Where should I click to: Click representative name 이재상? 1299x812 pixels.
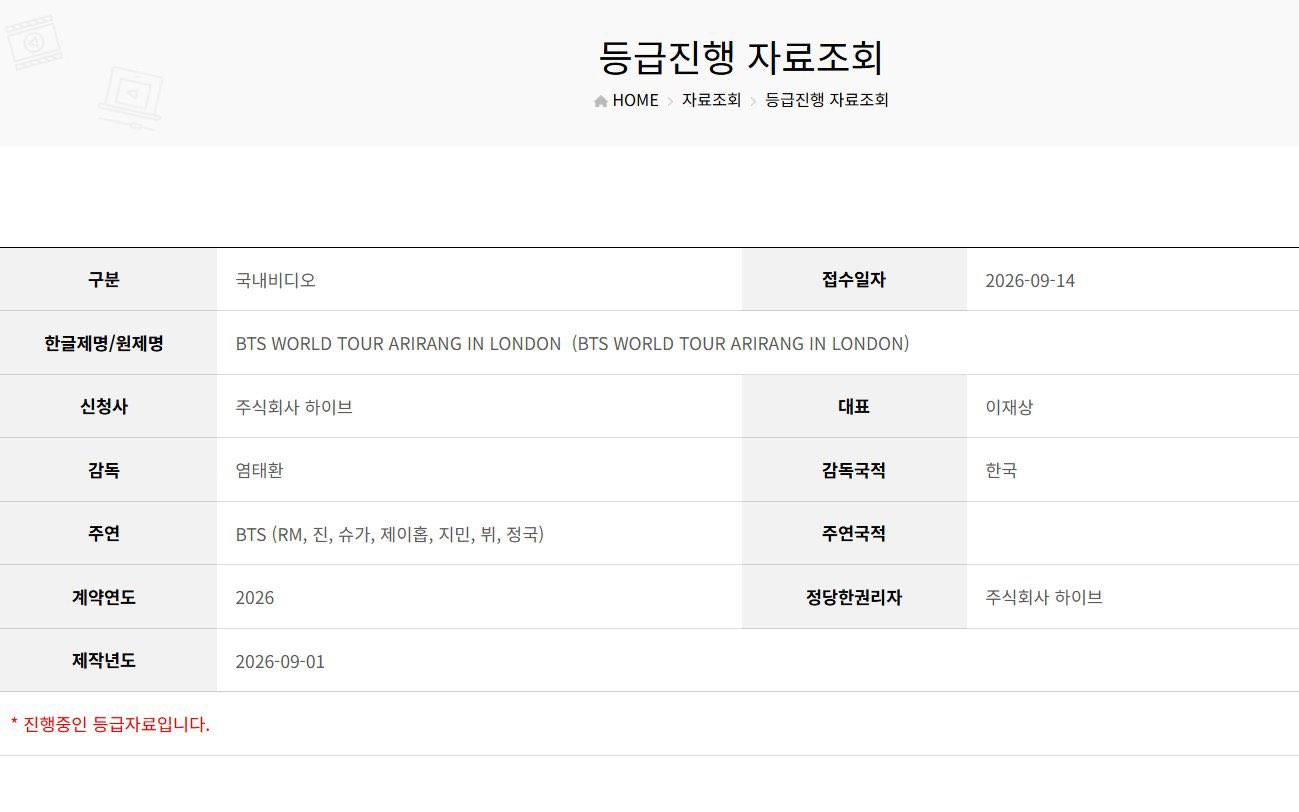(x=1009, y=407)
